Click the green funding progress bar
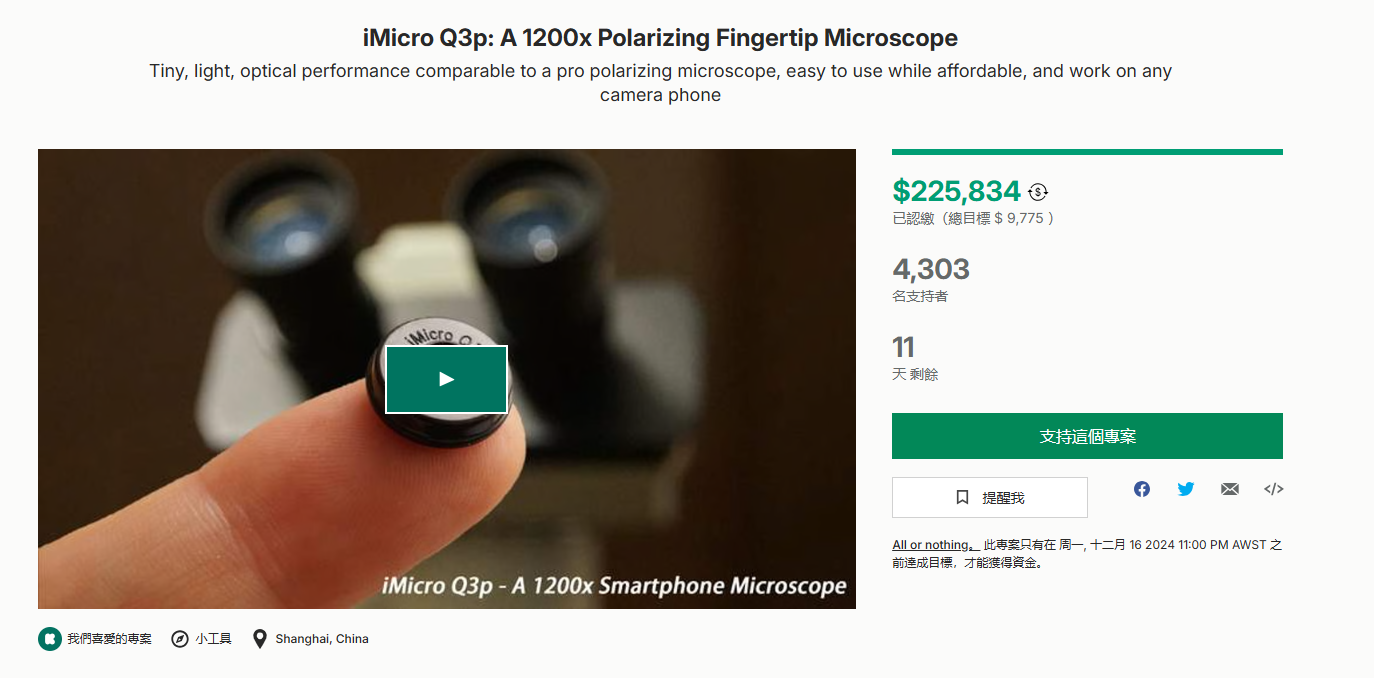The image size is (1374, 678). [x=1087, y=152]
